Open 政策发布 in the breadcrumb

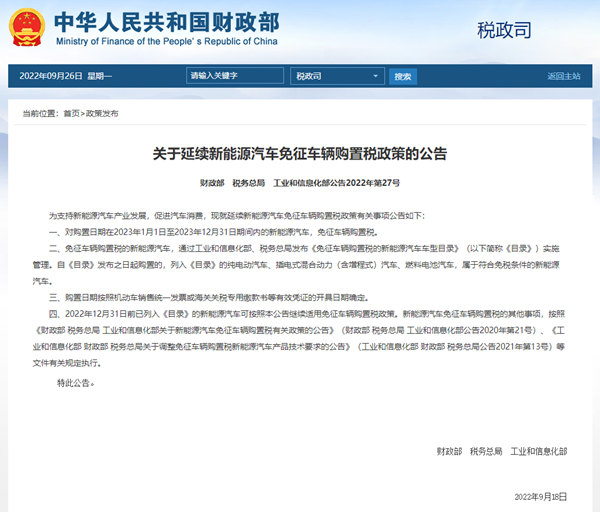tap(102, 113)
